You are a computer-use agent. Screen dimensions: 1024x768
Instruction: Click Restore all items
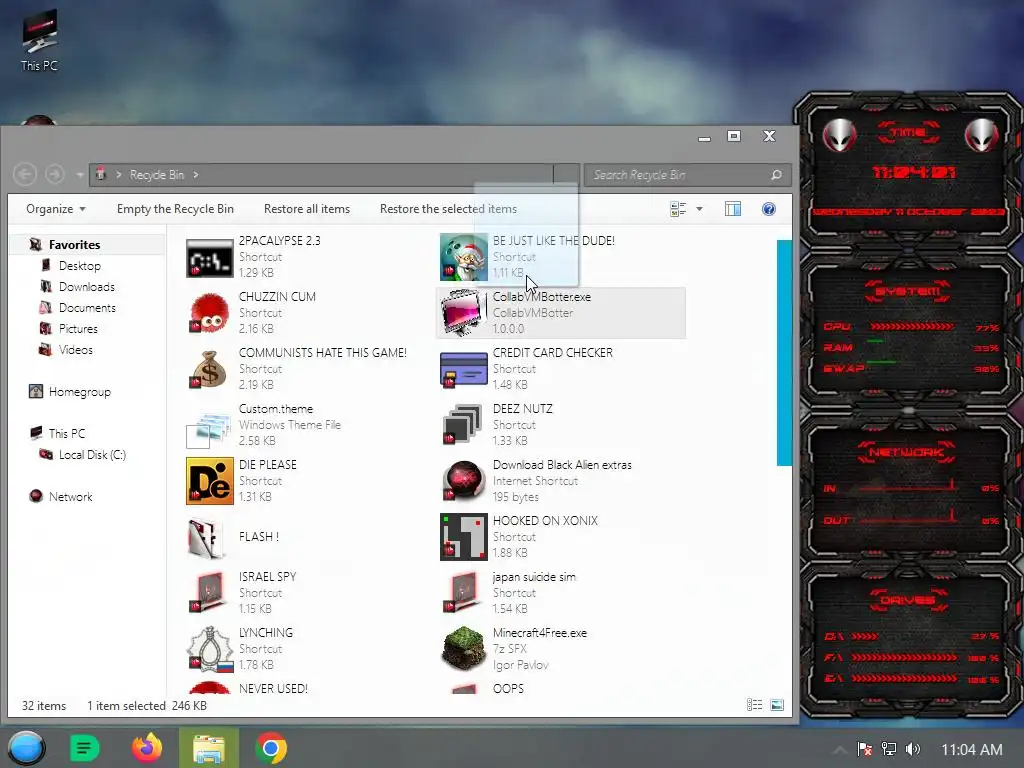point(307,209)
